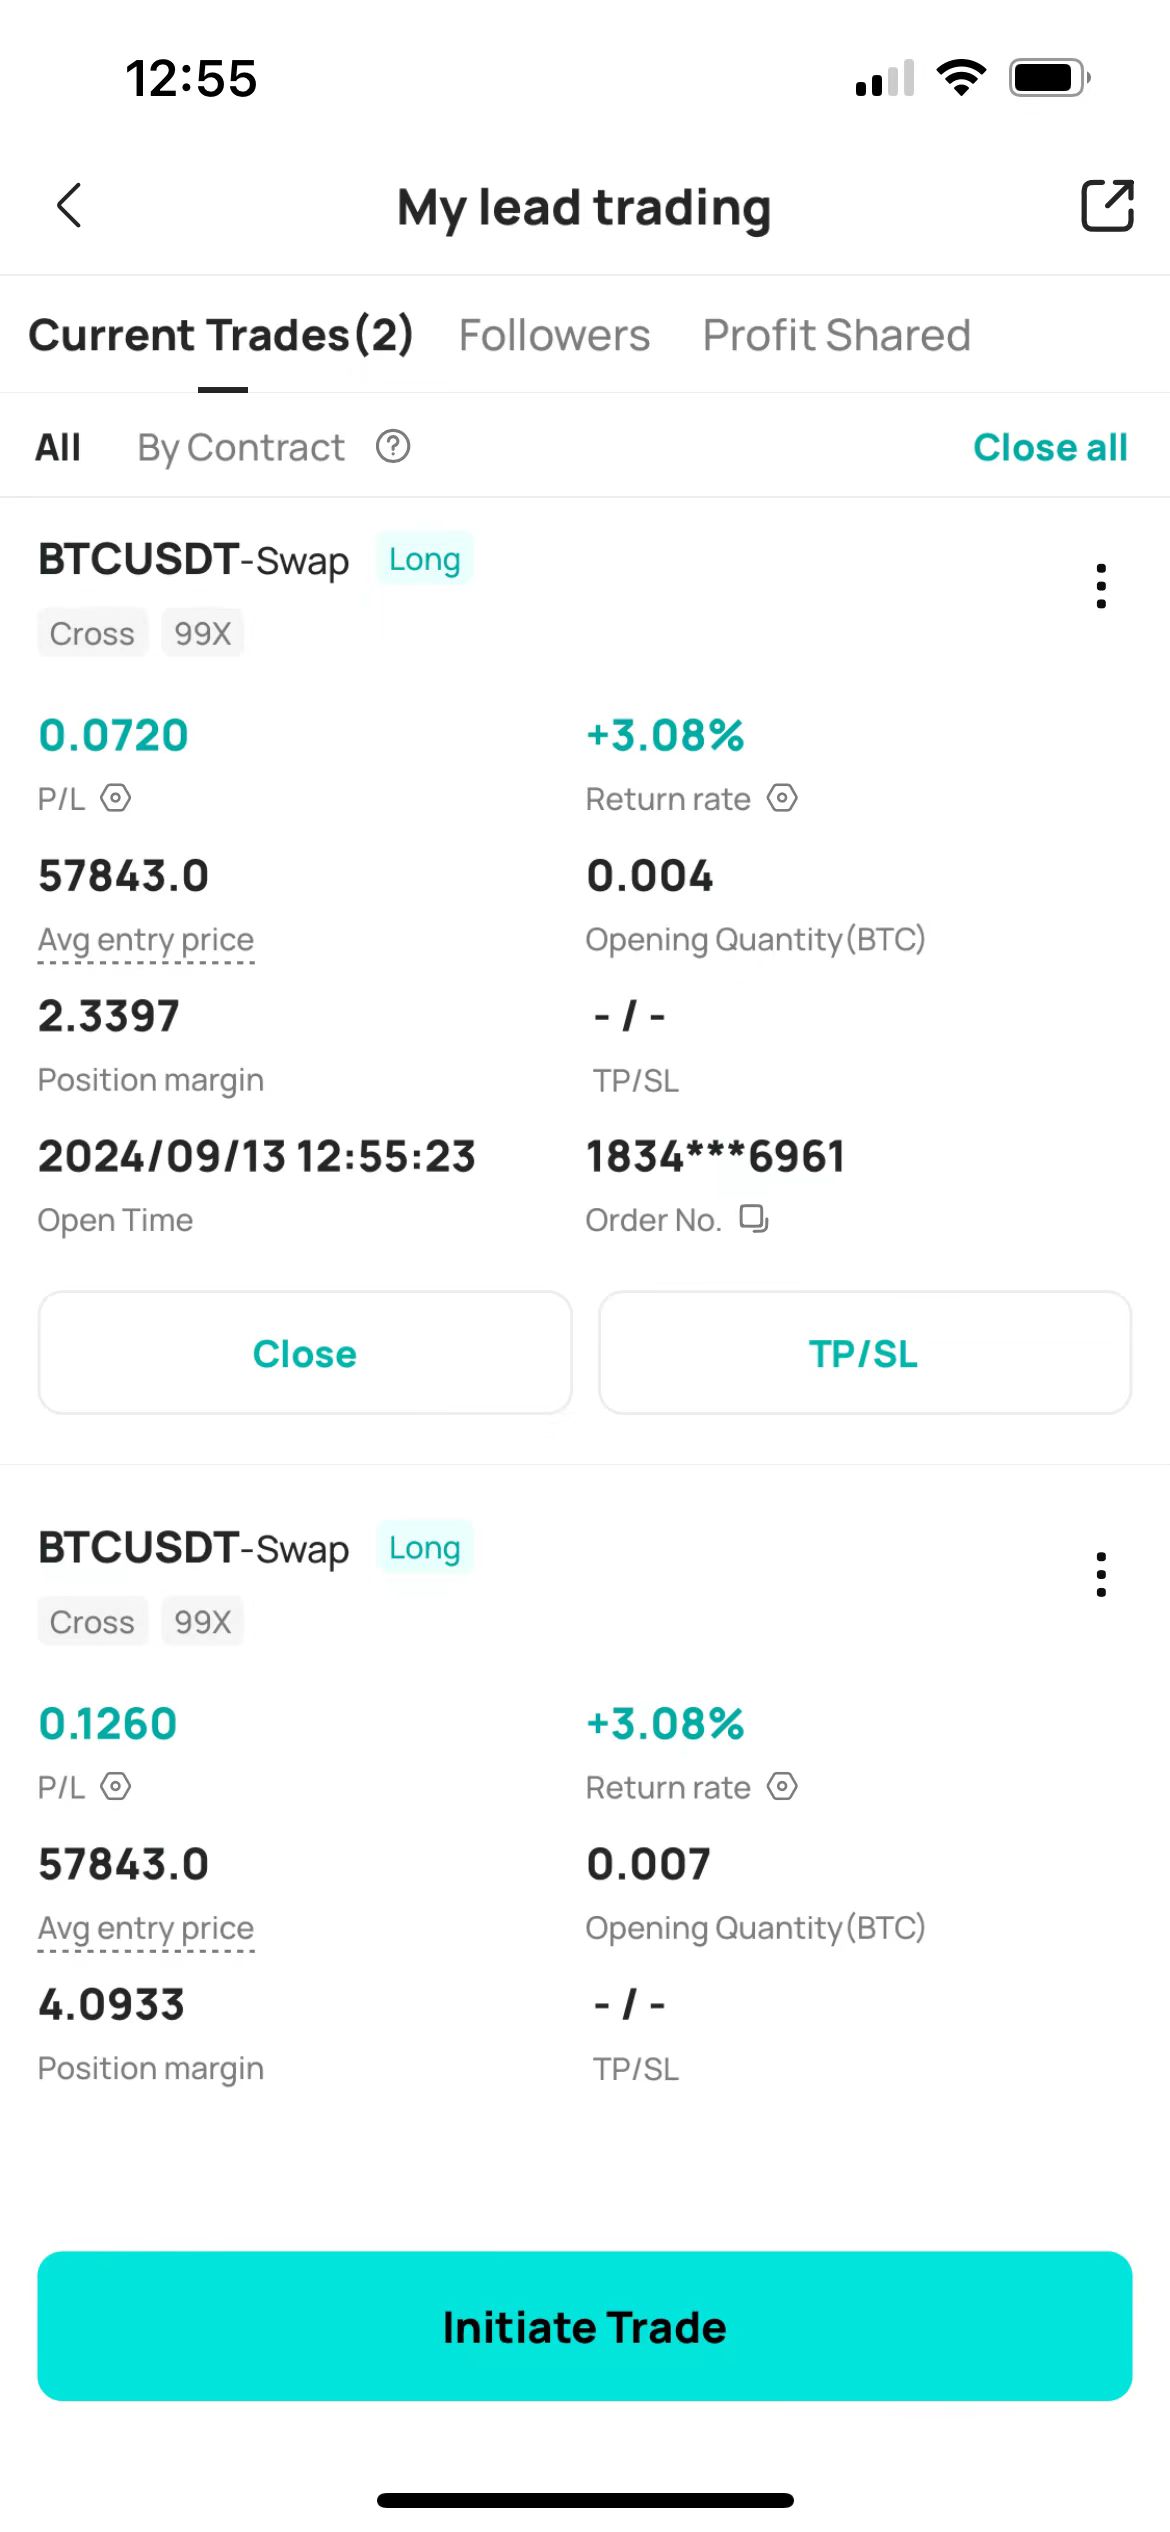The width and height of the screenshot is (1170, 2532).
Task: Open three-dot menu of second BTCUSDT trade
Action: point(1101,1574)
